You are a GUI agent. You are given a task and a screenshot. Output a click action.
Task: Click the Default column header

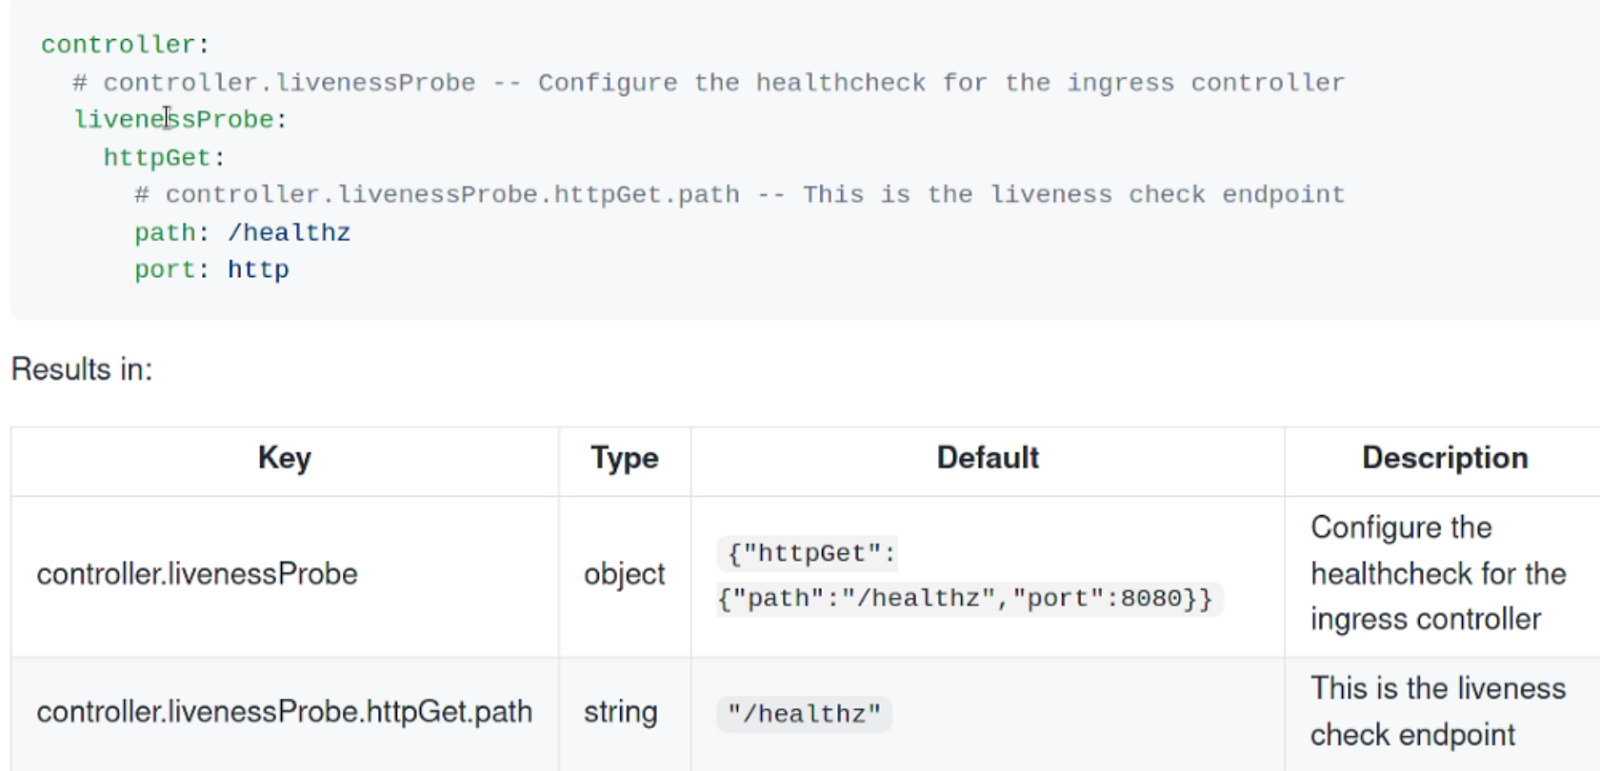(987, 458)
